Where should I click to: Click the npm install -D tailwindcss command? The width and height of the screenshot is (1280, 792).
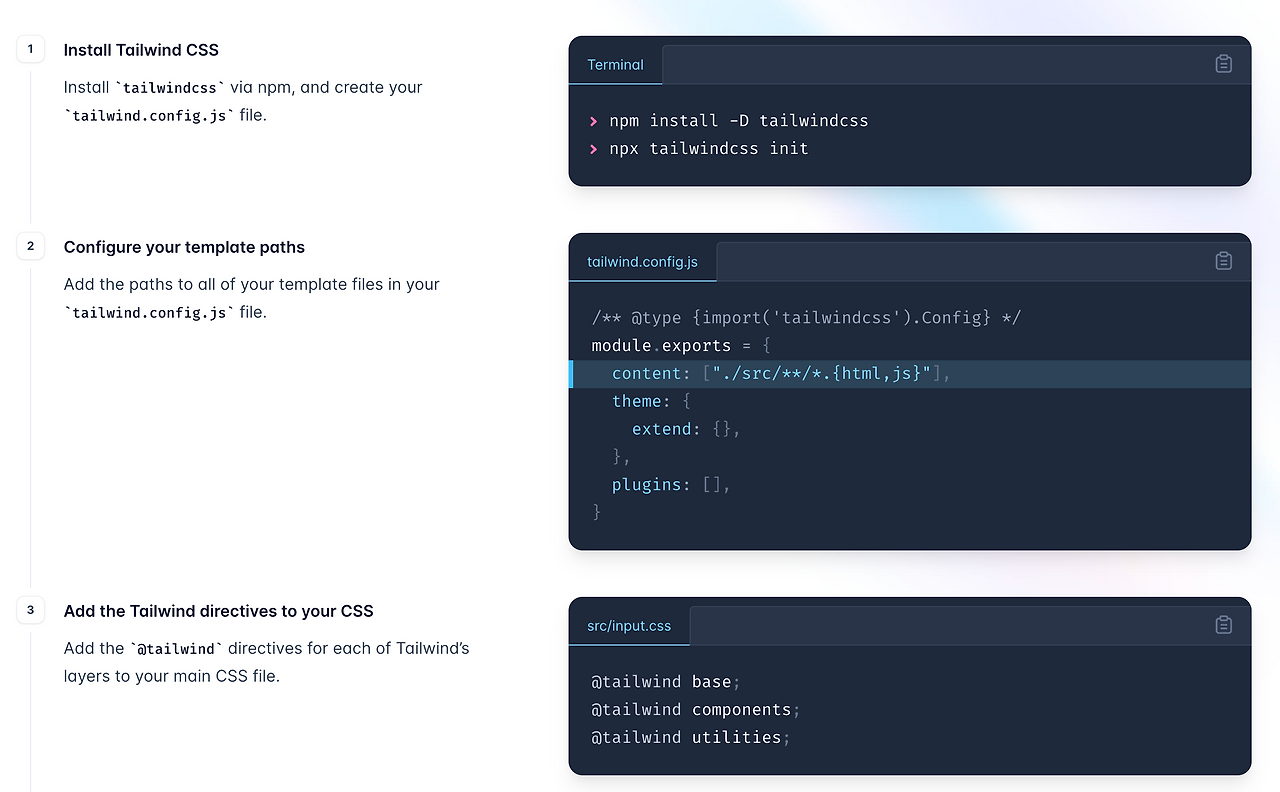tap(738, 120)
